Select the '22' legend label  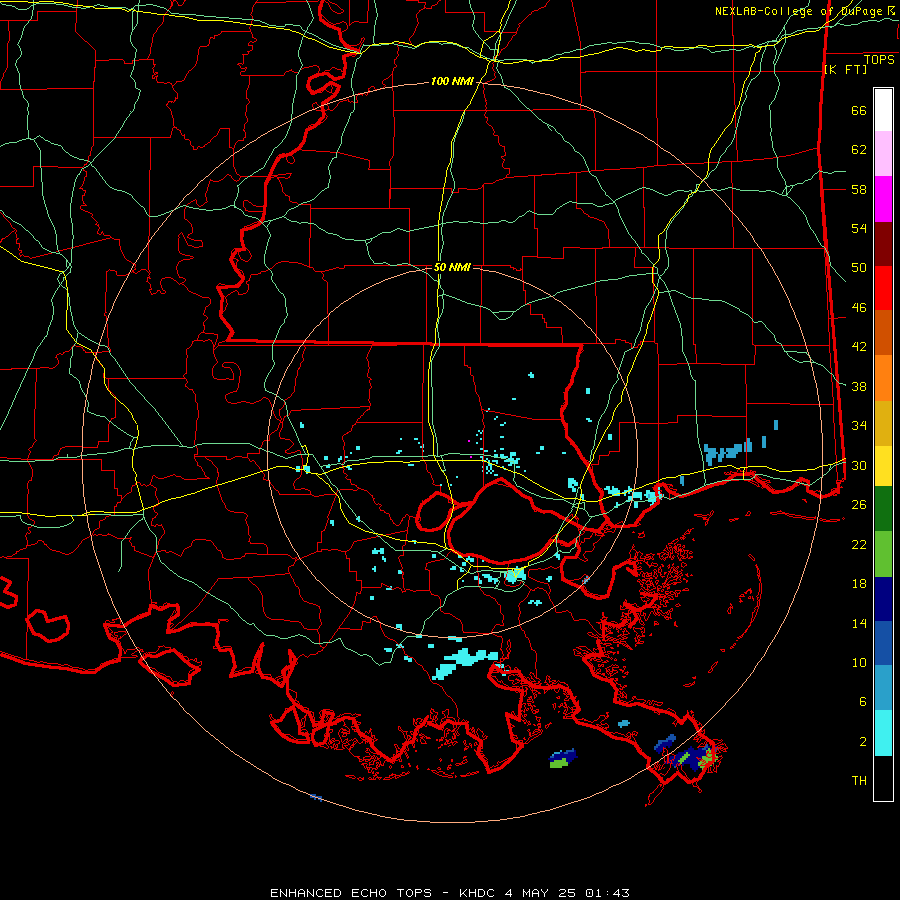(x=859, y=544)
